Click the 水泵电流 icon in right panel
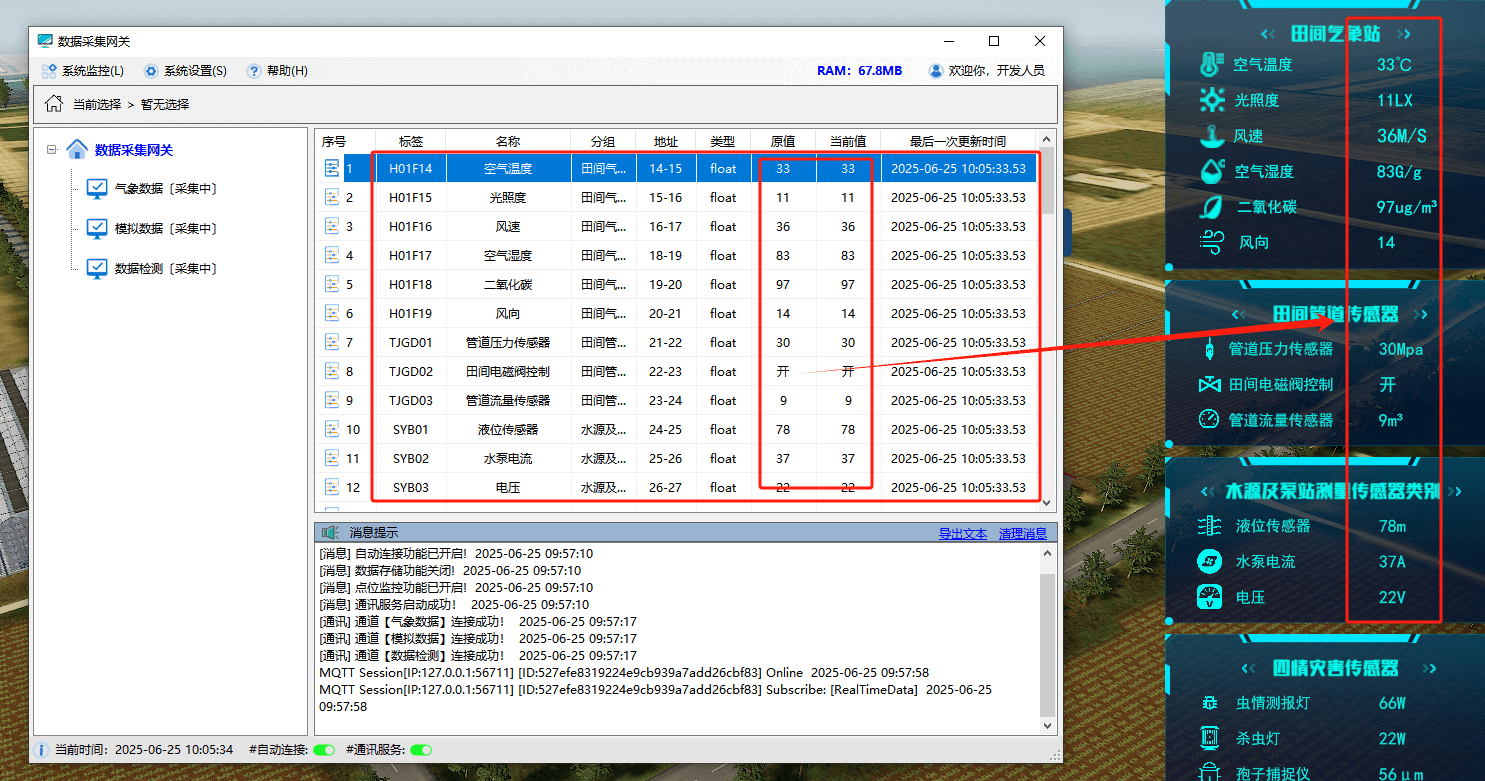Viewport: 1485px width, 781px height. coord(1210,561)
